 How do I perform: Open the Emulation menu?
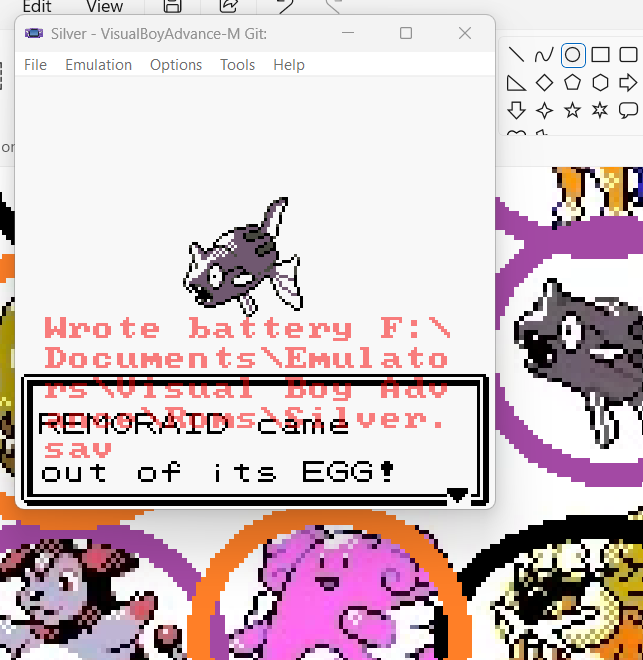[98, 65]
